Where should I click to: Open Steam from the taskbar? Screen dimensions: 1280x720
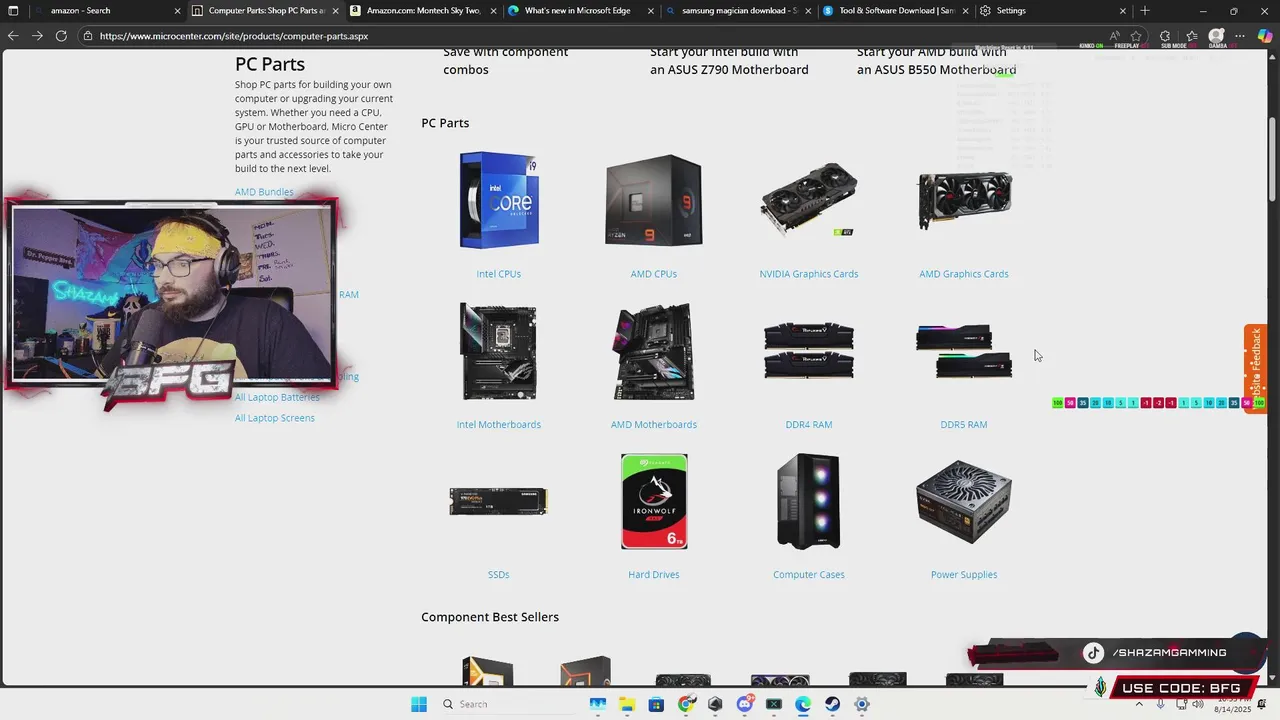coord(832,704)
